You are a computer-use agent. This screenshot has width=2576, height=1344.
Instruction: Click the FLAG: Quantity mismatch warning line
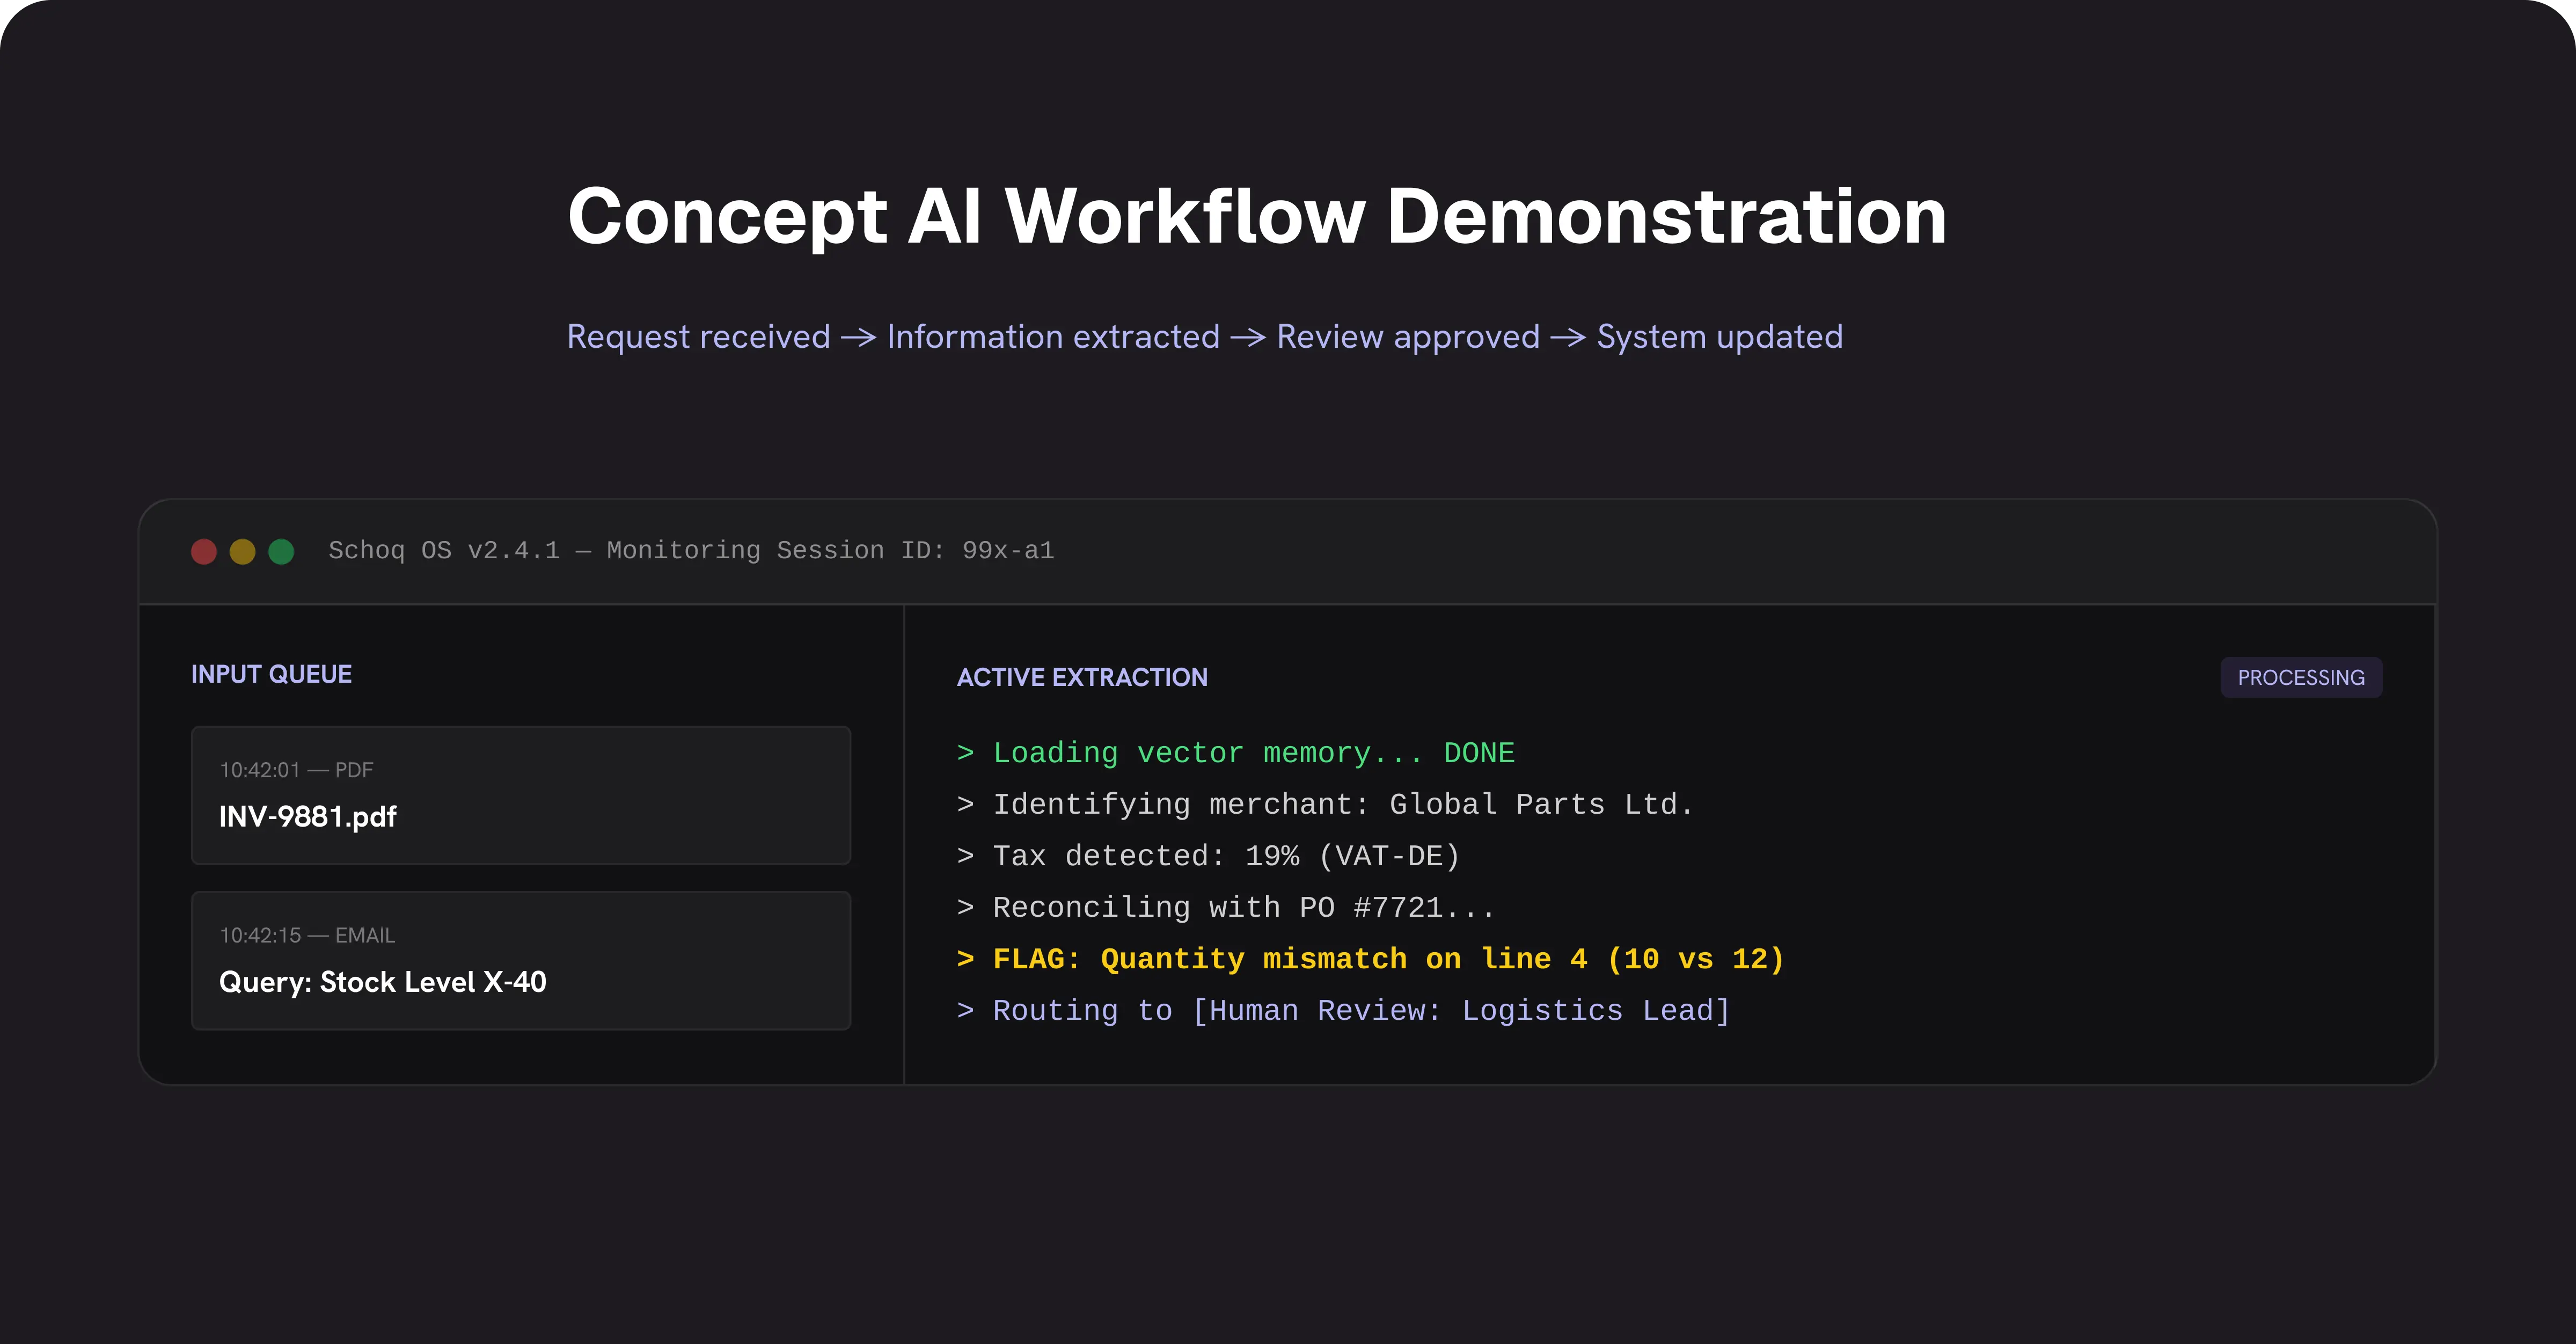(1371, 959)
